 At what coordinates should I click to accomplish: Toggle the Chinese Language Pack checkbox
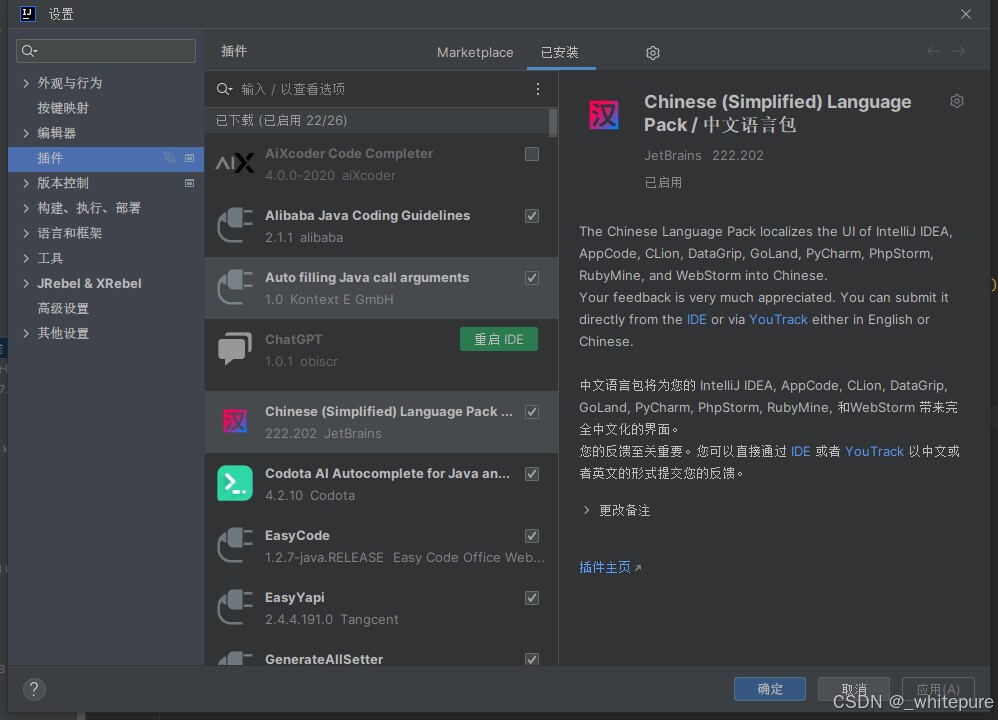click(532, 412)
